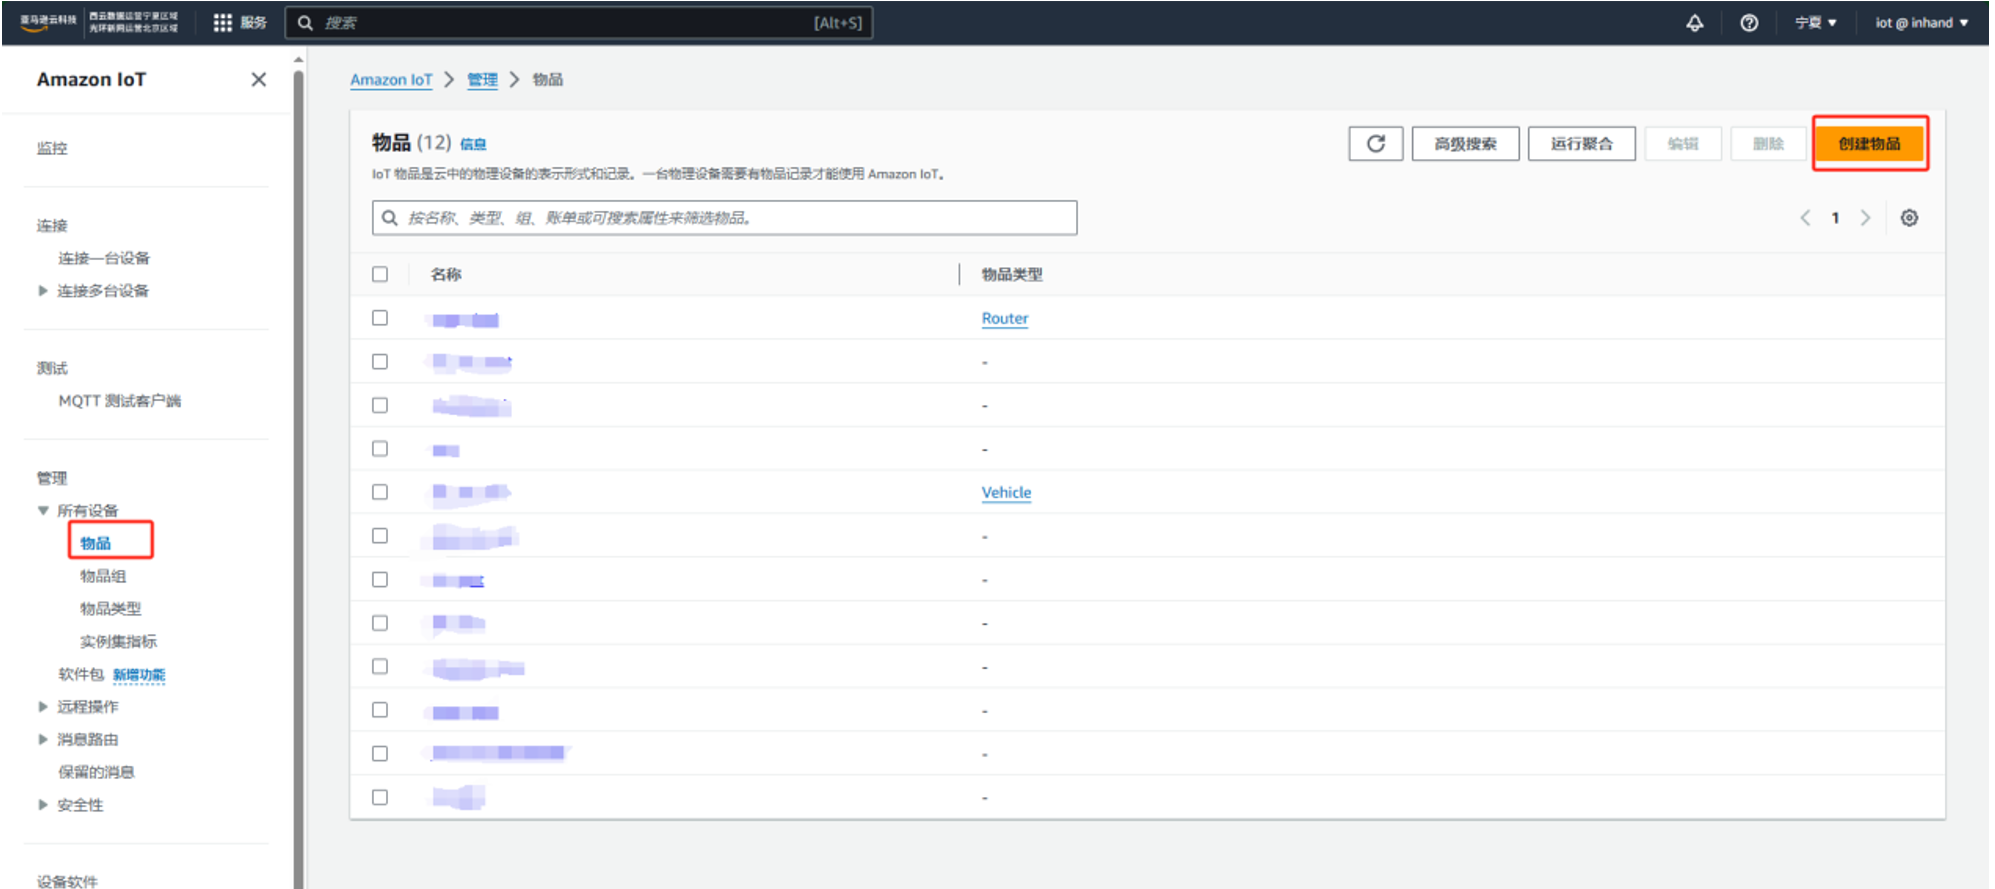Expand 连接多台设备 in sidebar
Screen dimensions: 1995x889
43,290
